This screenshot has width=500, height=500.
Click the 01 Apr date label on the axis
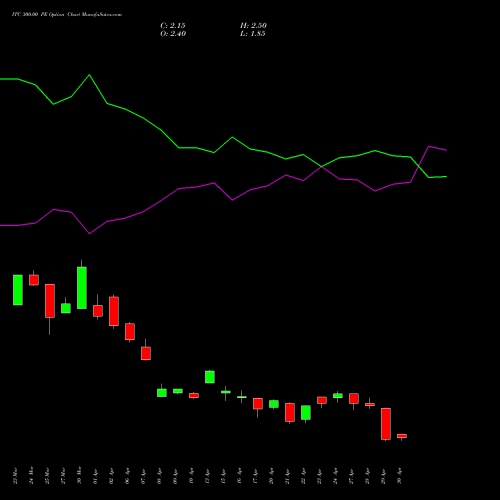tap(95, 476)
